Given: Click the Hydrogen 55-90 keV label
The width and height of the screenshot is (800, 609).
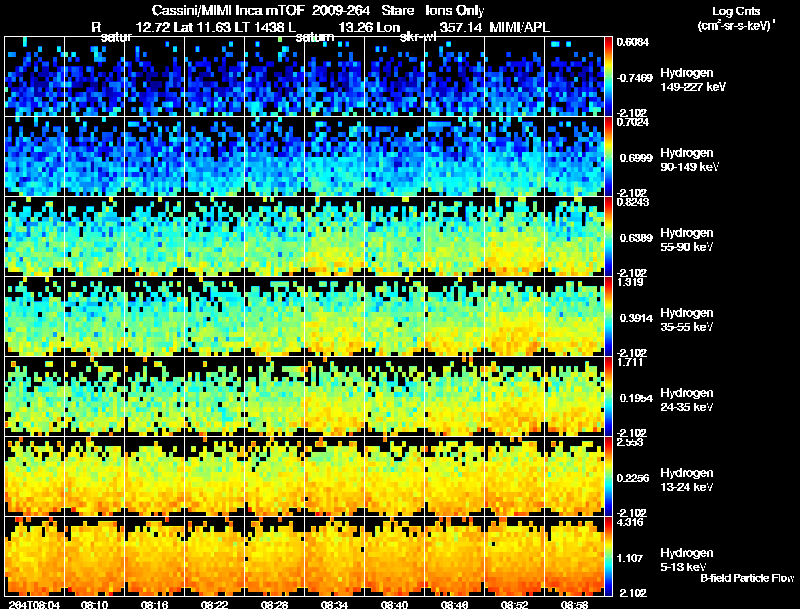Looking at the screenshot, I should tap(686, 240).
